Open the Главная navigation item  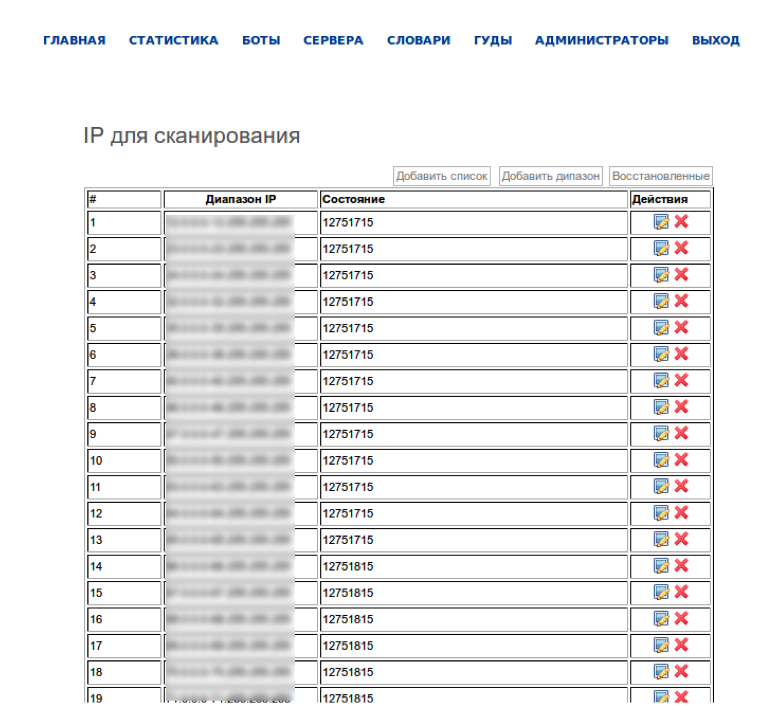tap(74, 41)
